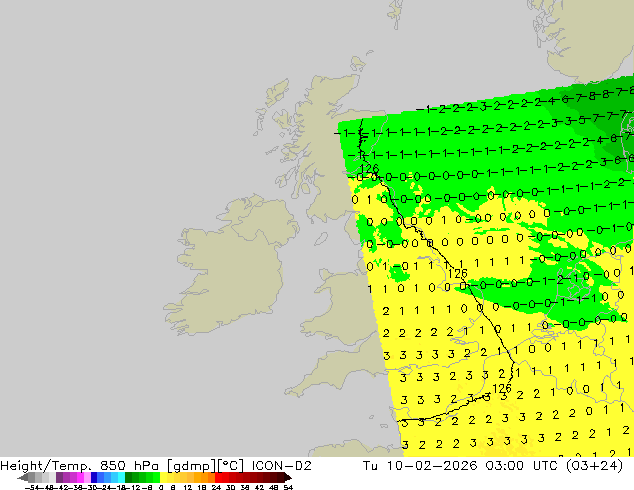634x490 pixels.
Task: Pick the bright magenta legend swatch
Action: [x=80, y=477]
